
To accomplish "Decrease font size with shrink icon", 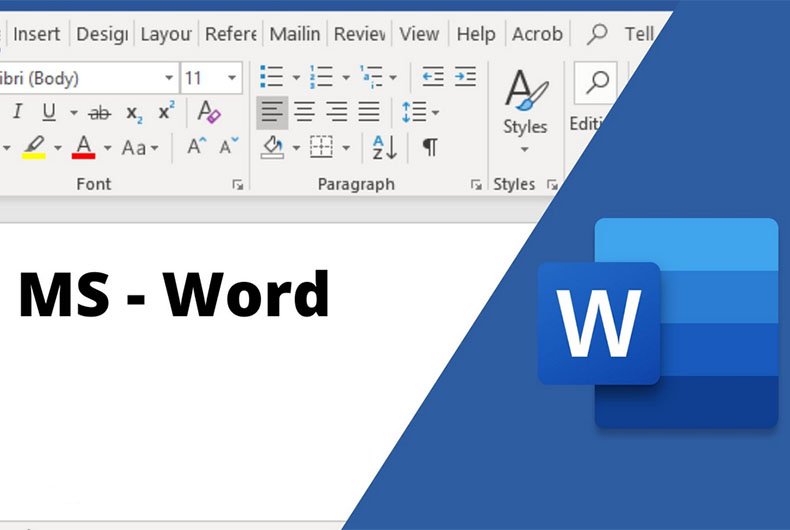I will click(229, 147).
